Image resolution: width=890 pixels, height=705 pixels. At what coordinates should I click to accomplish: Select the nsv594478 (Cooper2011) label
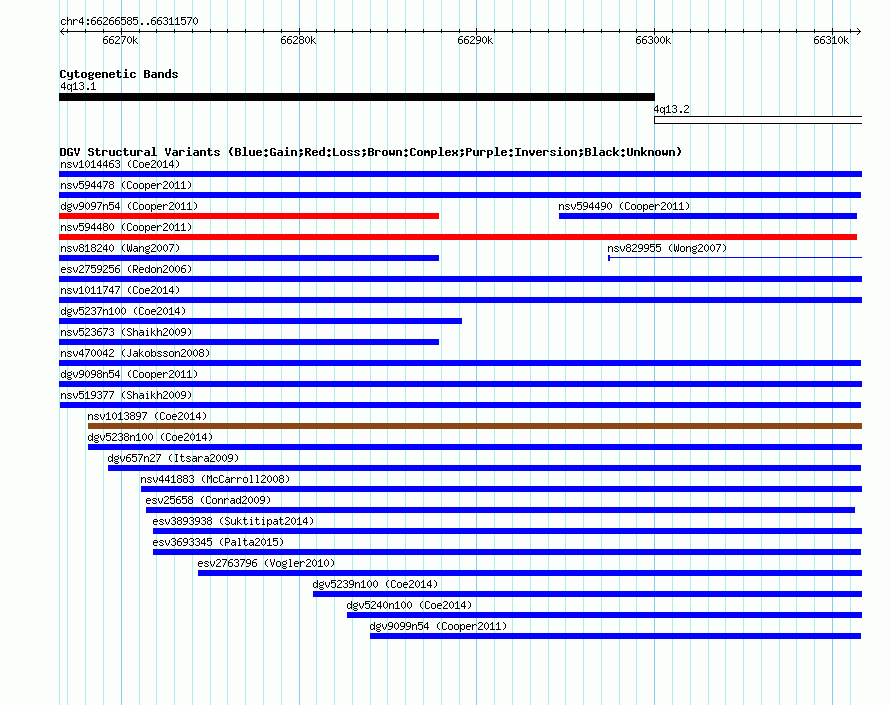(x=126, y=185)
